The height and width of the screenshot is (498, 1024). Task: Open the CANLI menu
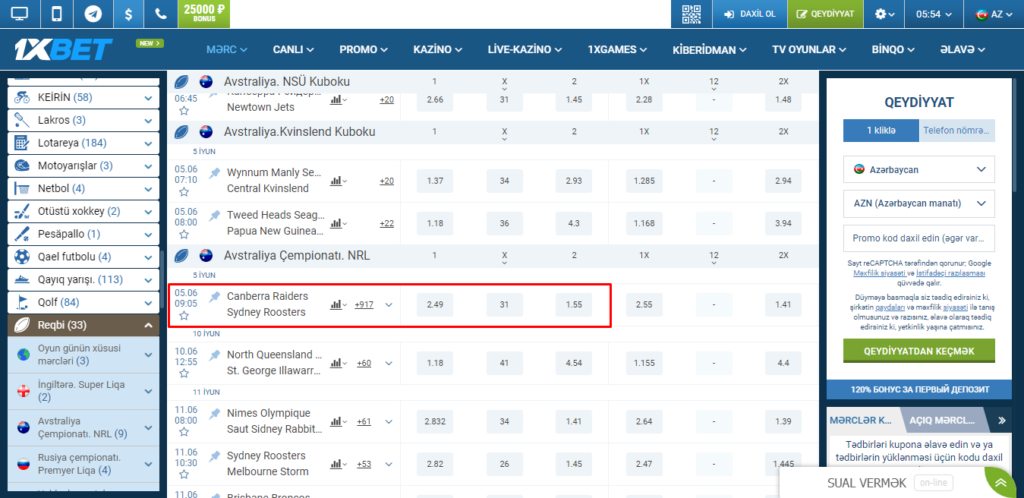click(x=293, y=50)
